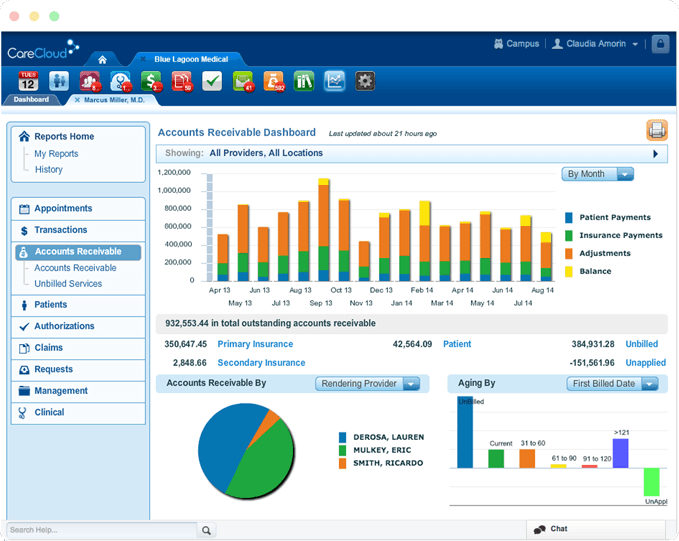Expand Claims reports section

[x=78, y=348]
